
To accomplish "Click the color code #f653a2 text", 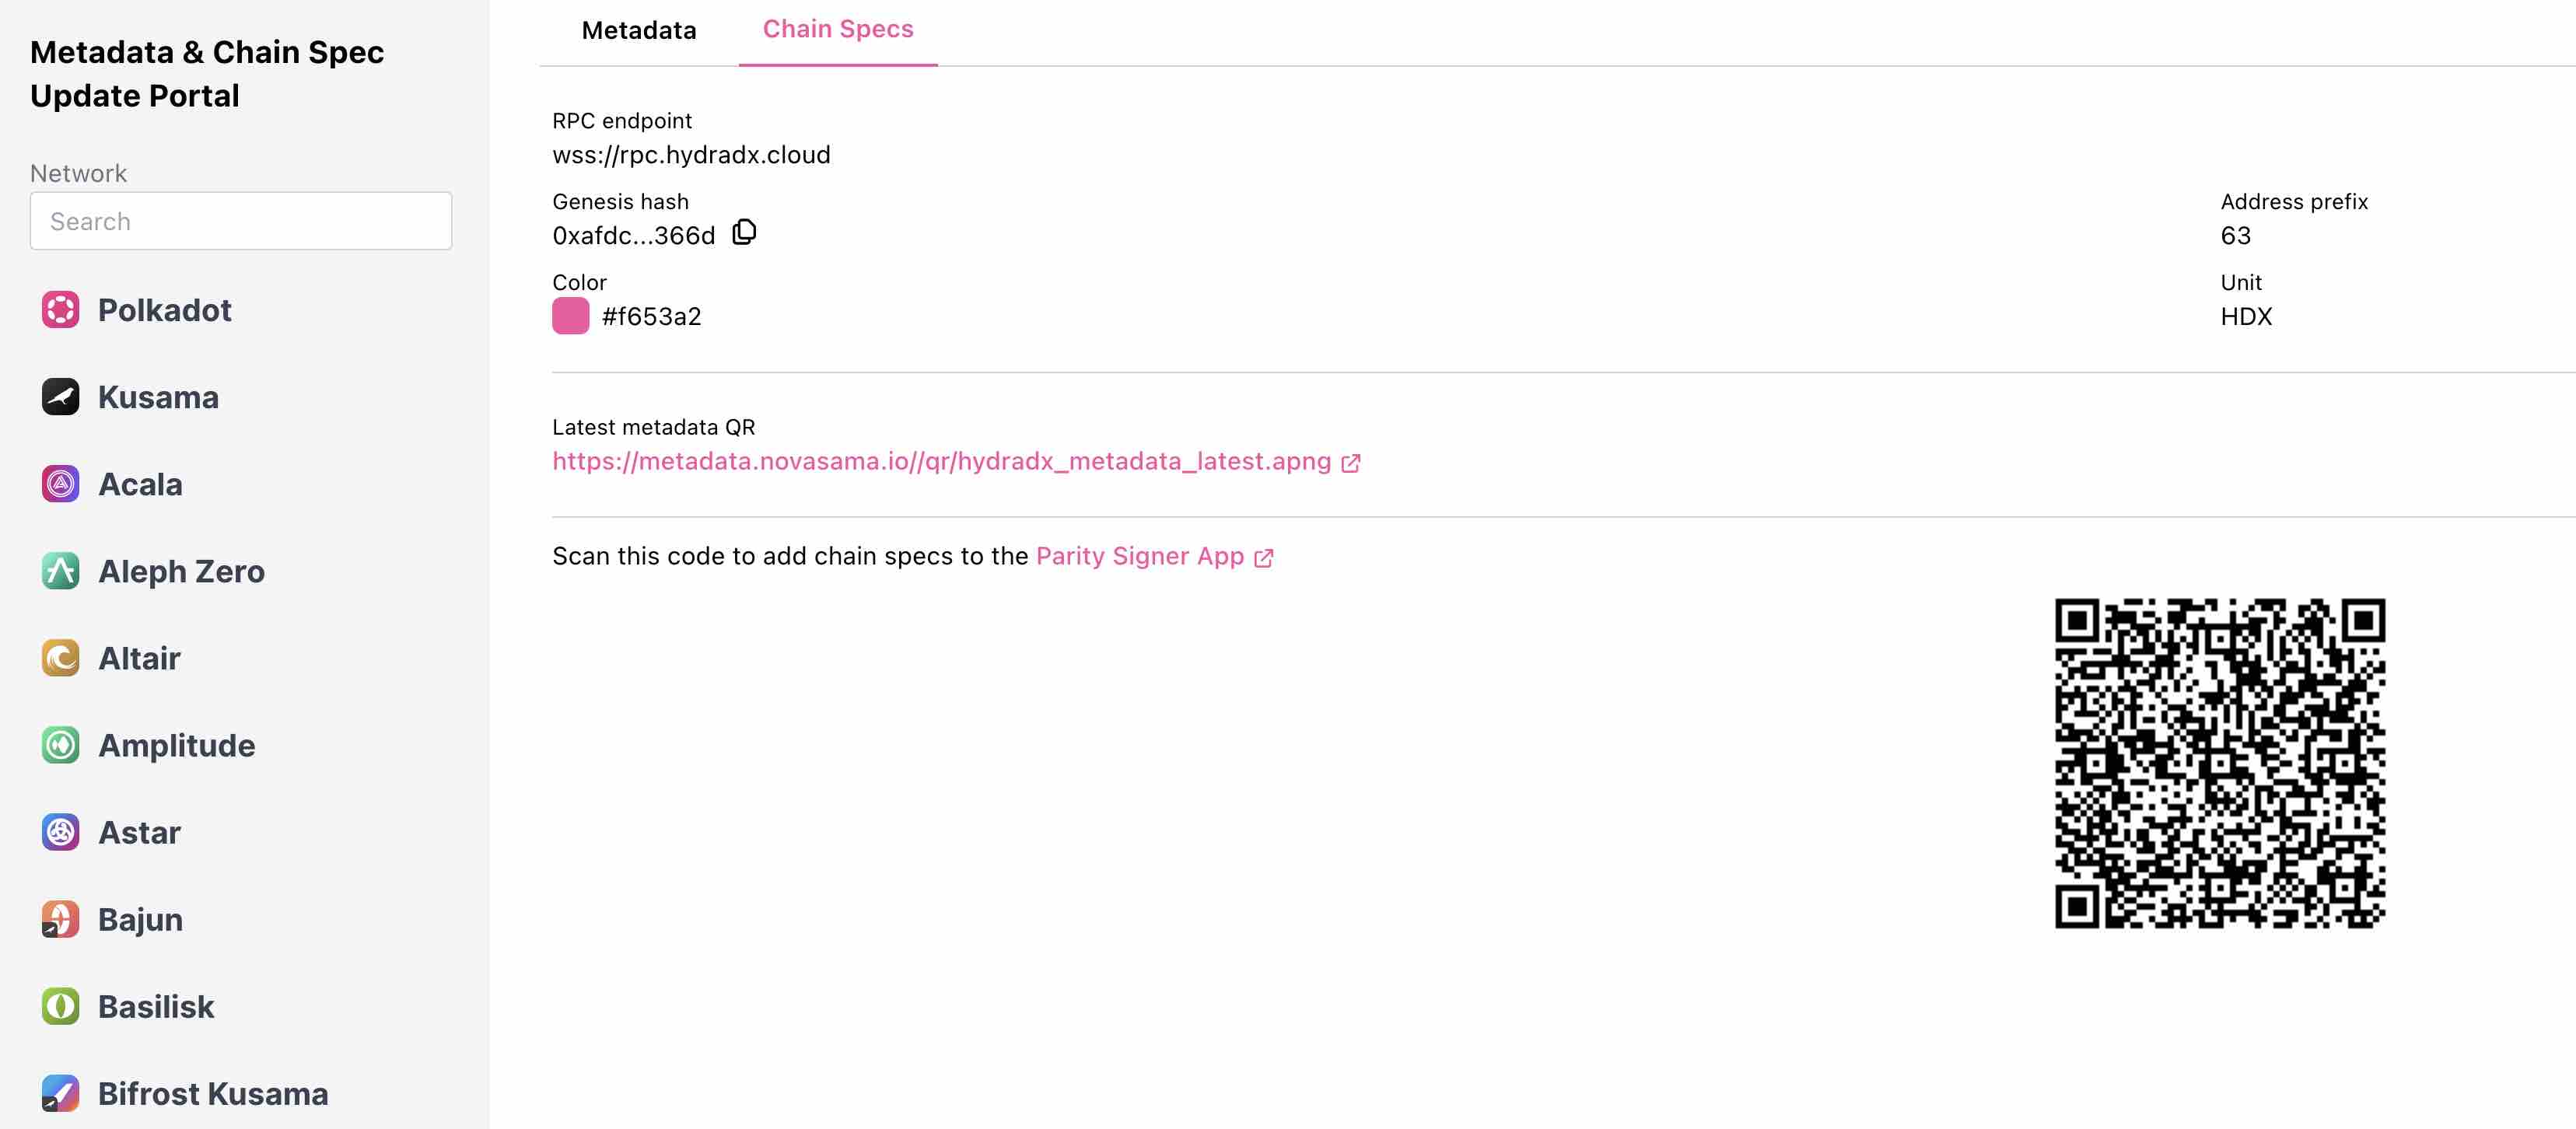I will (651, 317).
